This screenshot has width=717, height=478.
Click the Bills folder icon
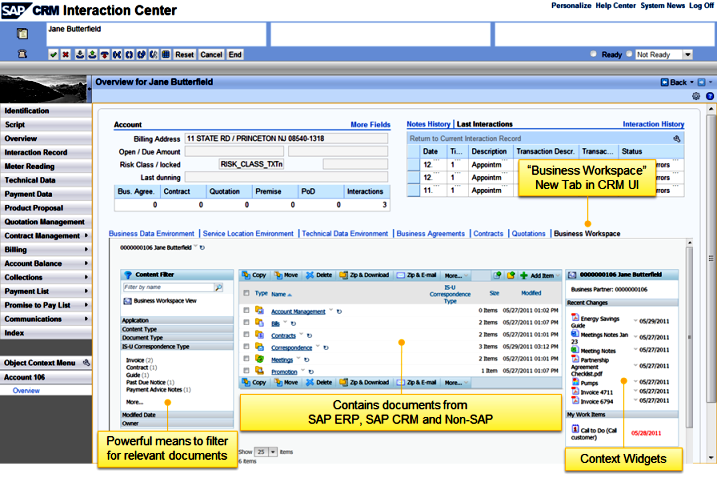pyautogui.click(x=259, y=322)
